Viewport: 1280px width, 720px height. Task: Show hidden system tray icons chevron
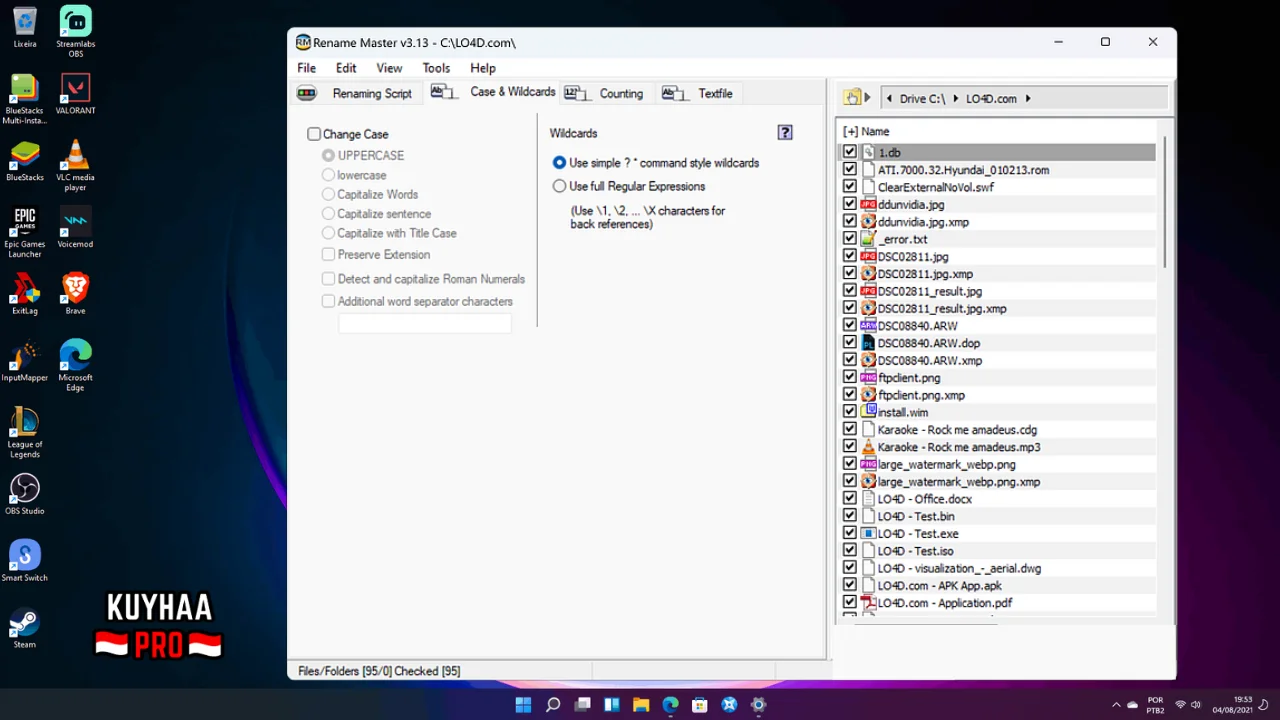pos(1116,705)
